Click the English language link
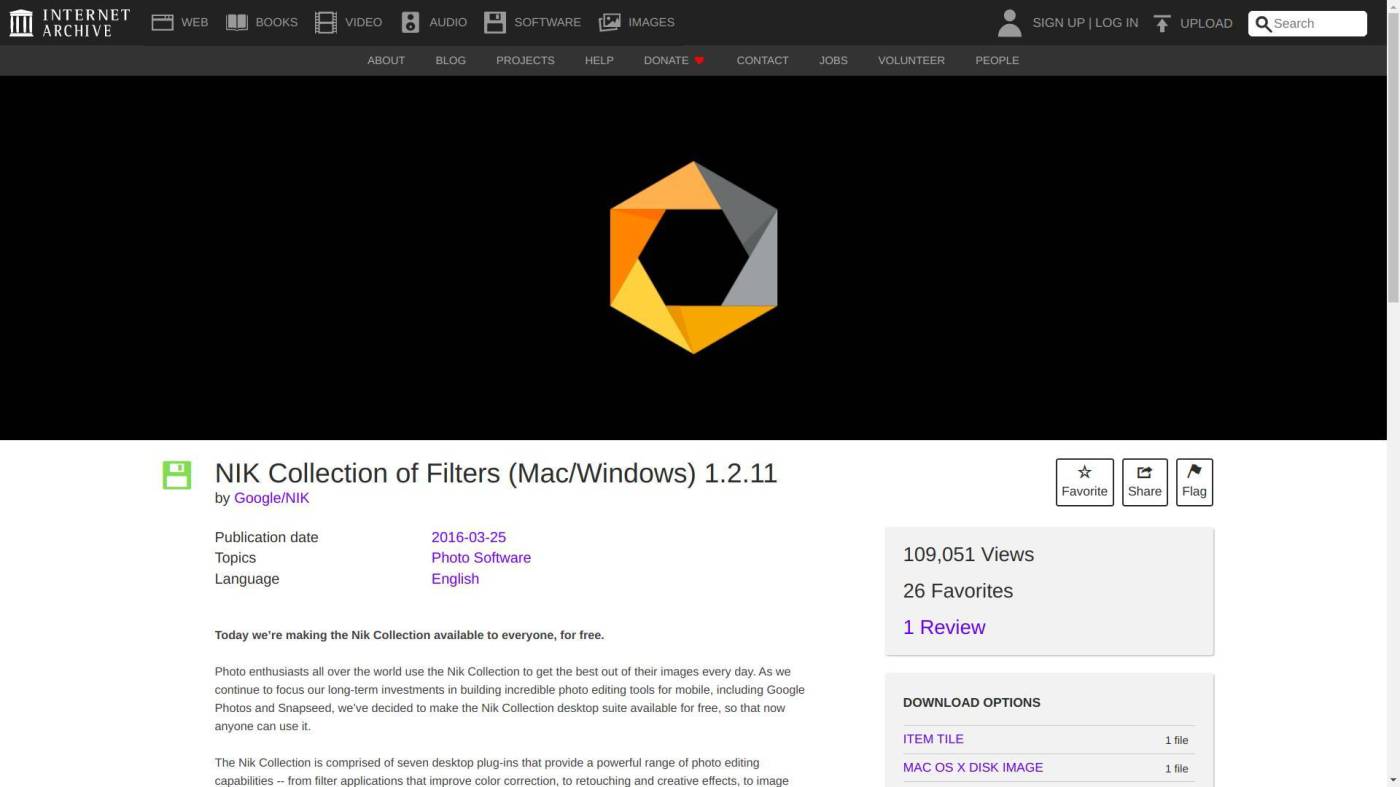 pos(455,579)
